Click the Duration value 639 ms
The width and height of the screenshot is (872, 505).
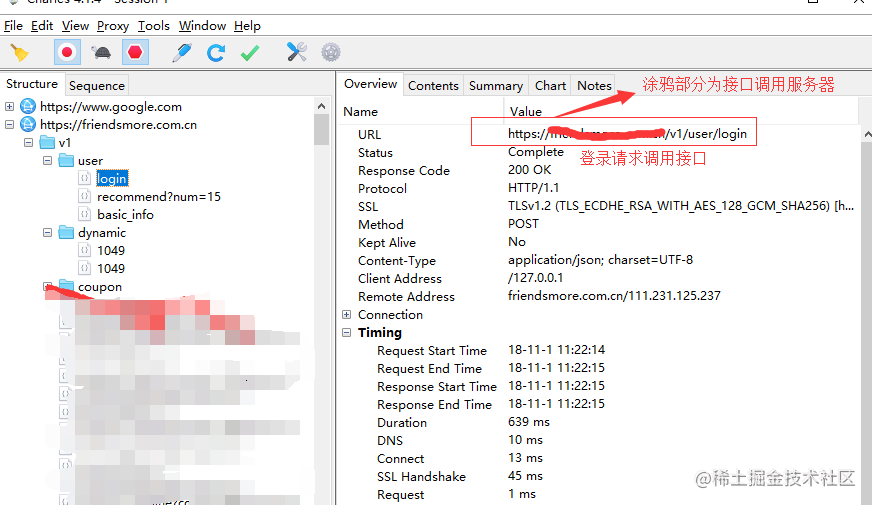[528, 422]
